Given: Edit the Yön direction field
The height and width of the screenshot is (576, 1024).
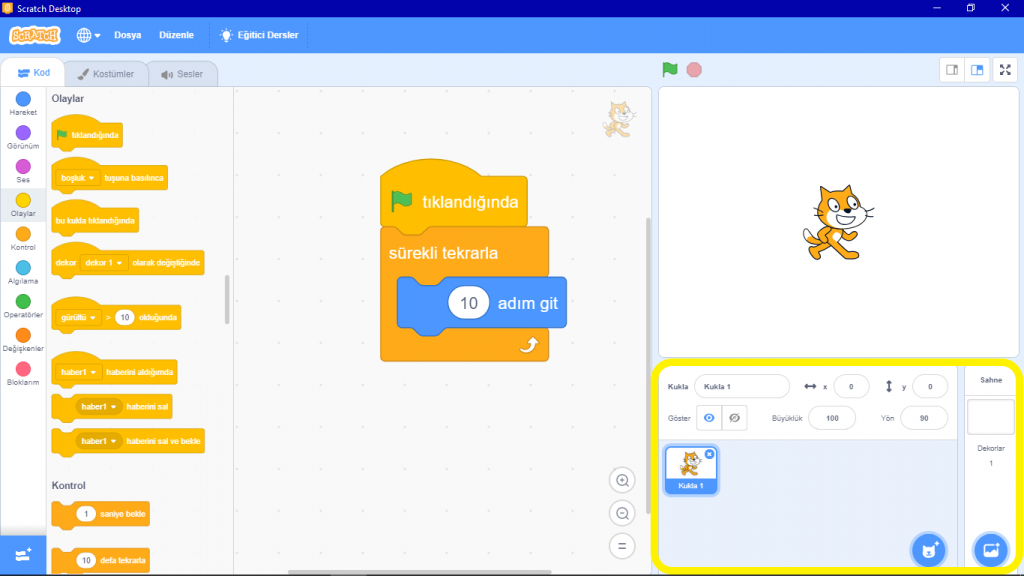Looking at the screenshot, I should tap(923, 418).
